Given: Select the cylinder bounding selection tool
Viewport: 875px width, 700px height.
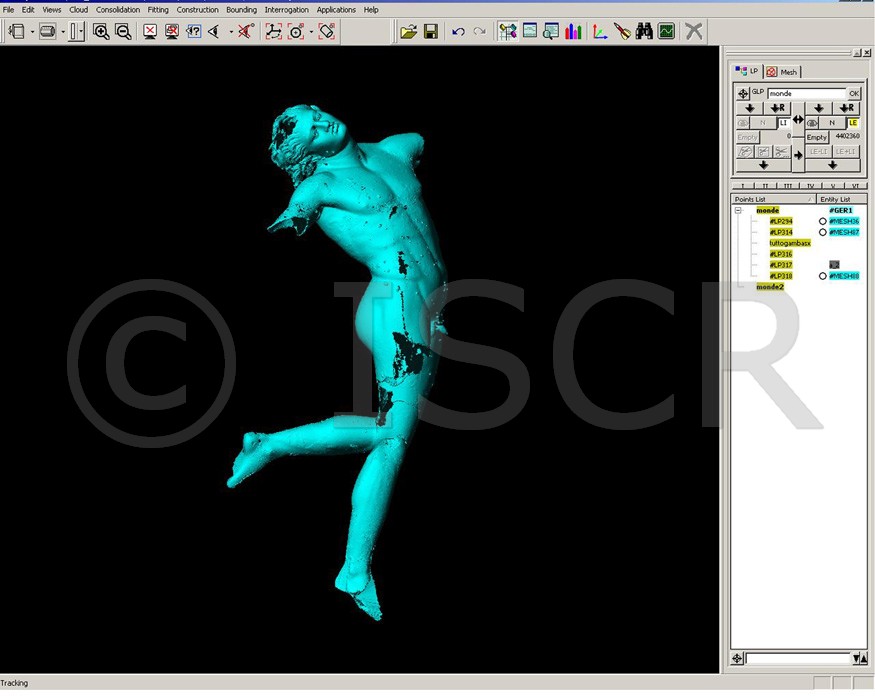Looking at the screenshot, I should (327, 31).
